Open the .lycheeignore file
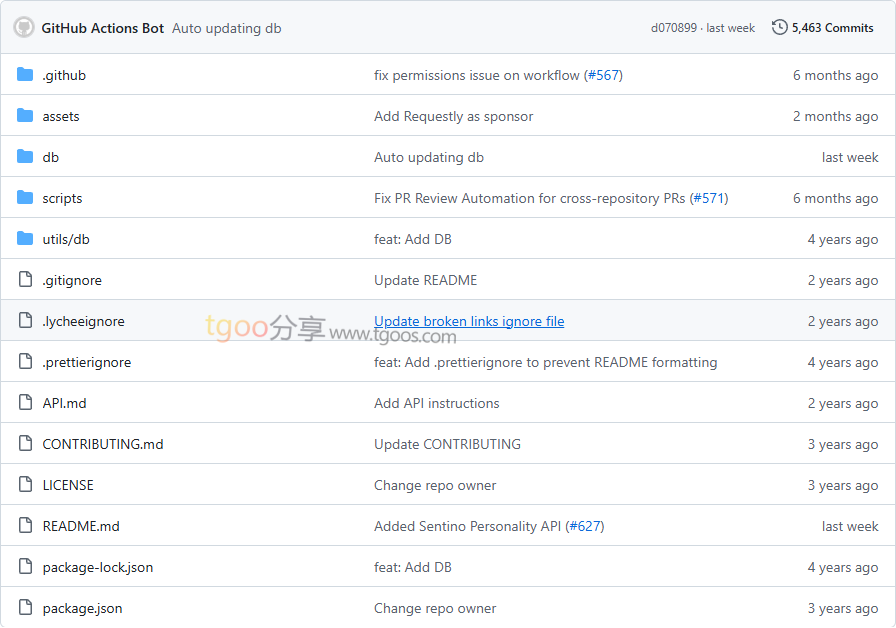Viewport: 896px width, 628px height. 83,322
